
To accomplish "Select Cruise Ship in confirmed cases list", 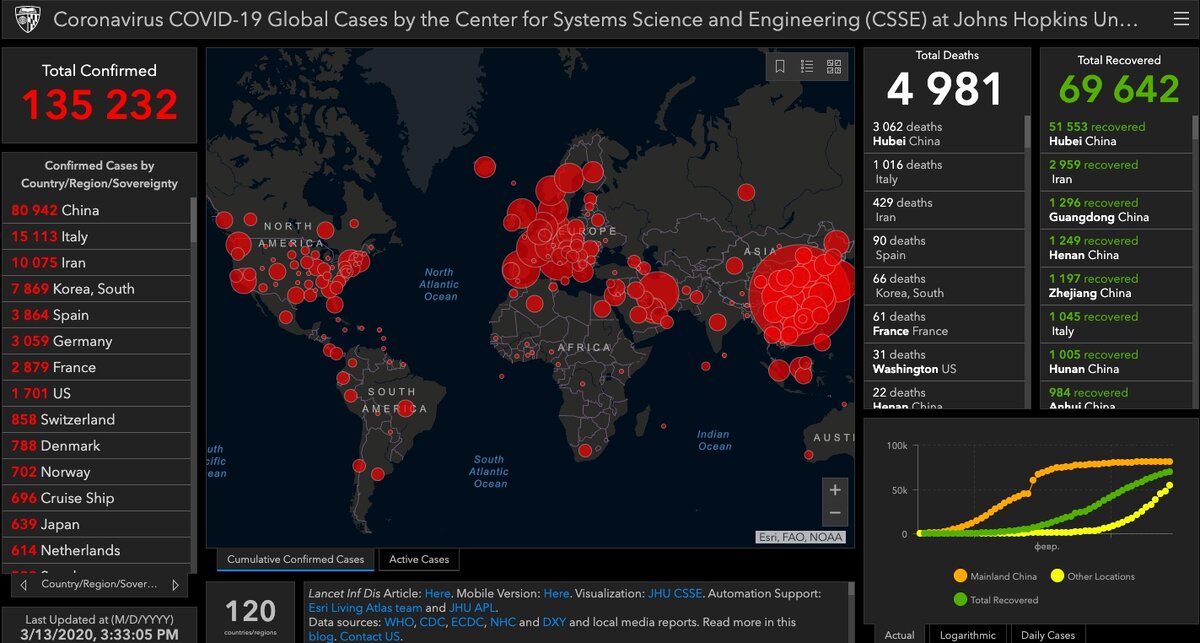I will click(96, 498).
